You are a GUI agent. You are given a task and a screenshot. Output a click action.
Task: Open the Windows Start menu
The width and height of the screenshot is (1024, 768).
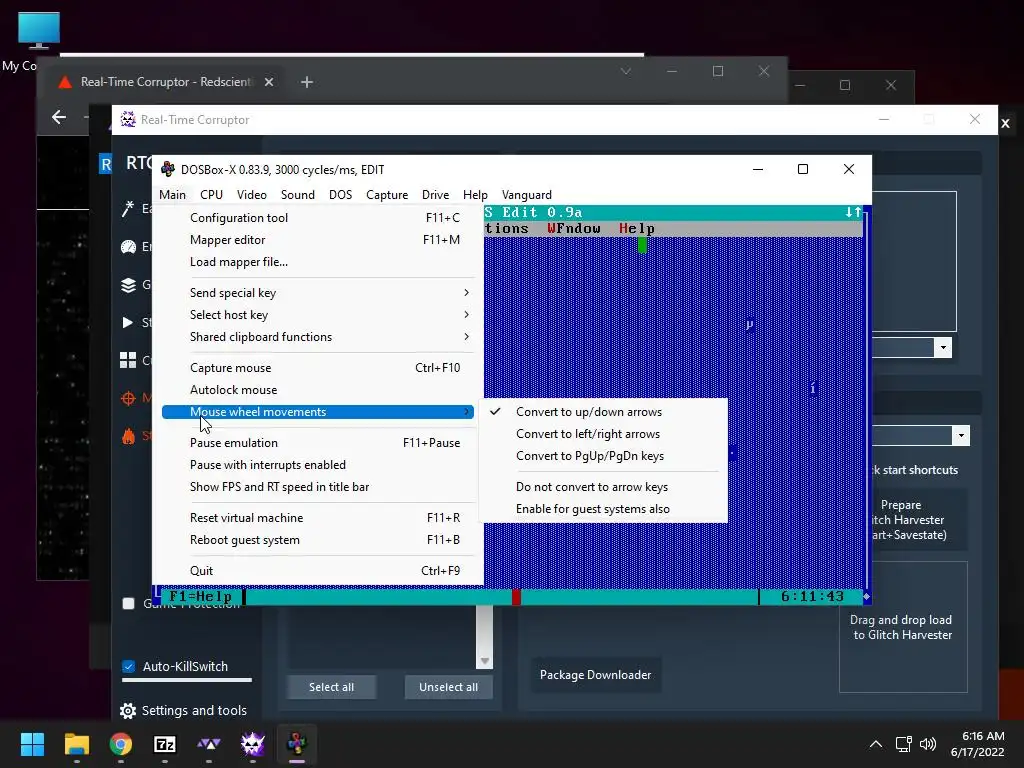[x=32, y=744]
